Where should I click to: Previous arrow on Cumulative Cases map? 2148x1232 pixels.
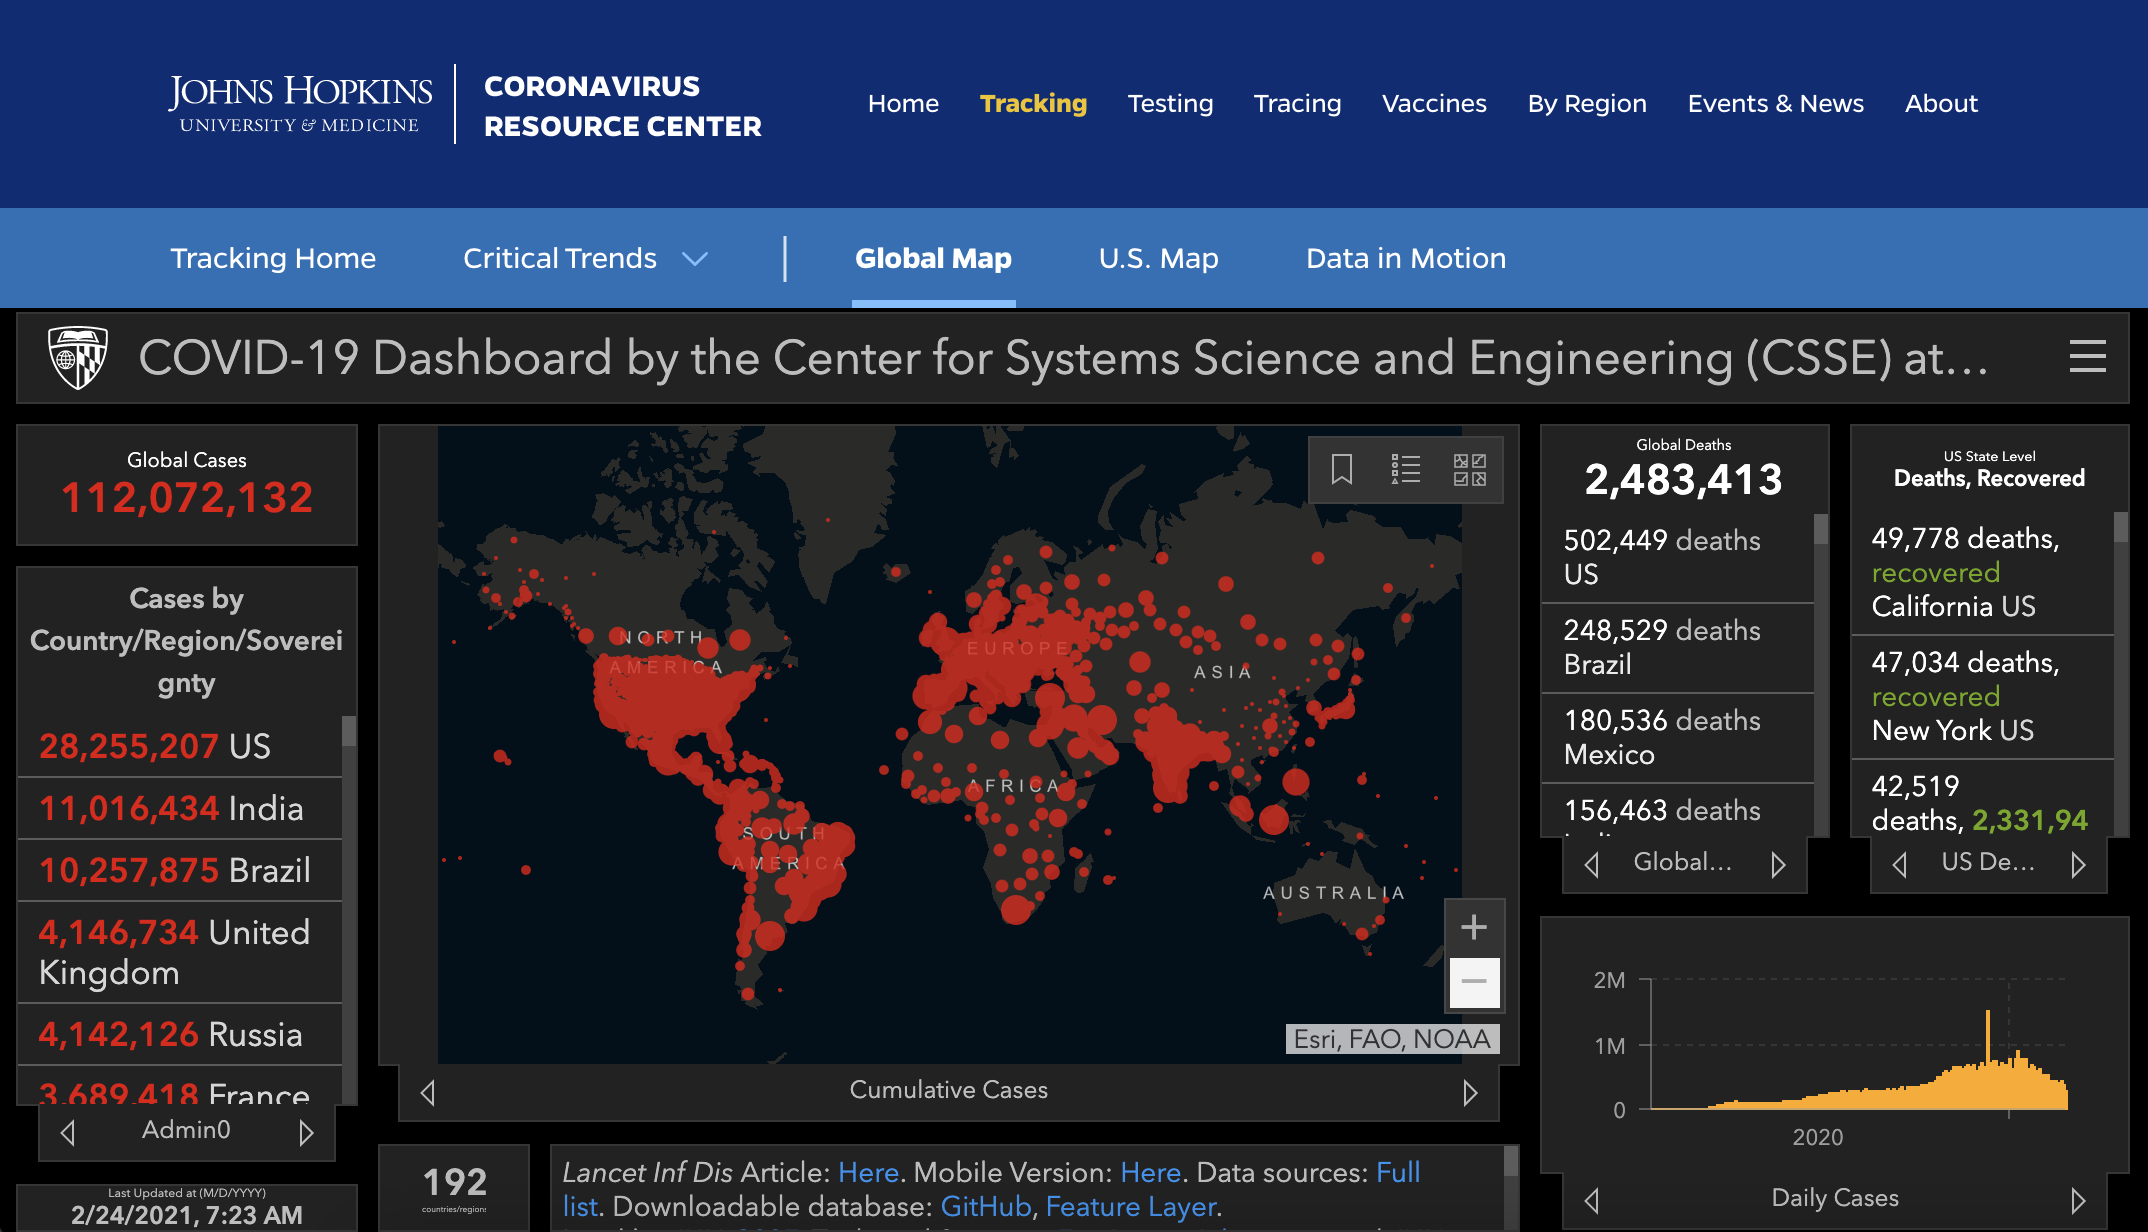[x=428, y=1092]
